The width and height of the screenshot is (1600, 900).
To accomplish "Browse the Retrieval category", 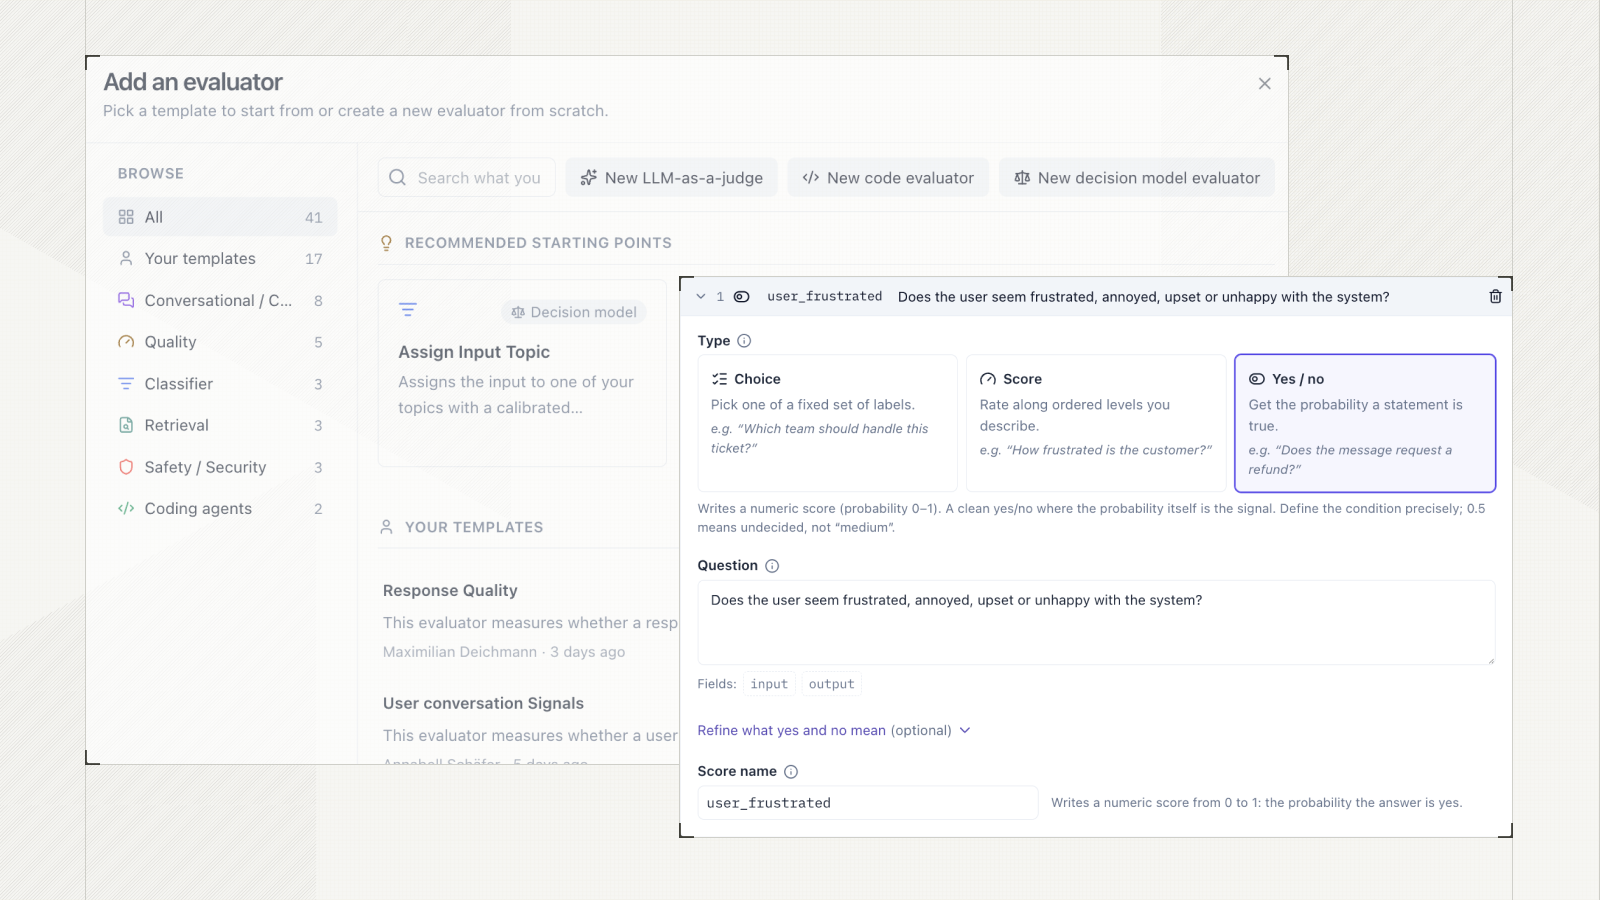I will pos(220,425).
